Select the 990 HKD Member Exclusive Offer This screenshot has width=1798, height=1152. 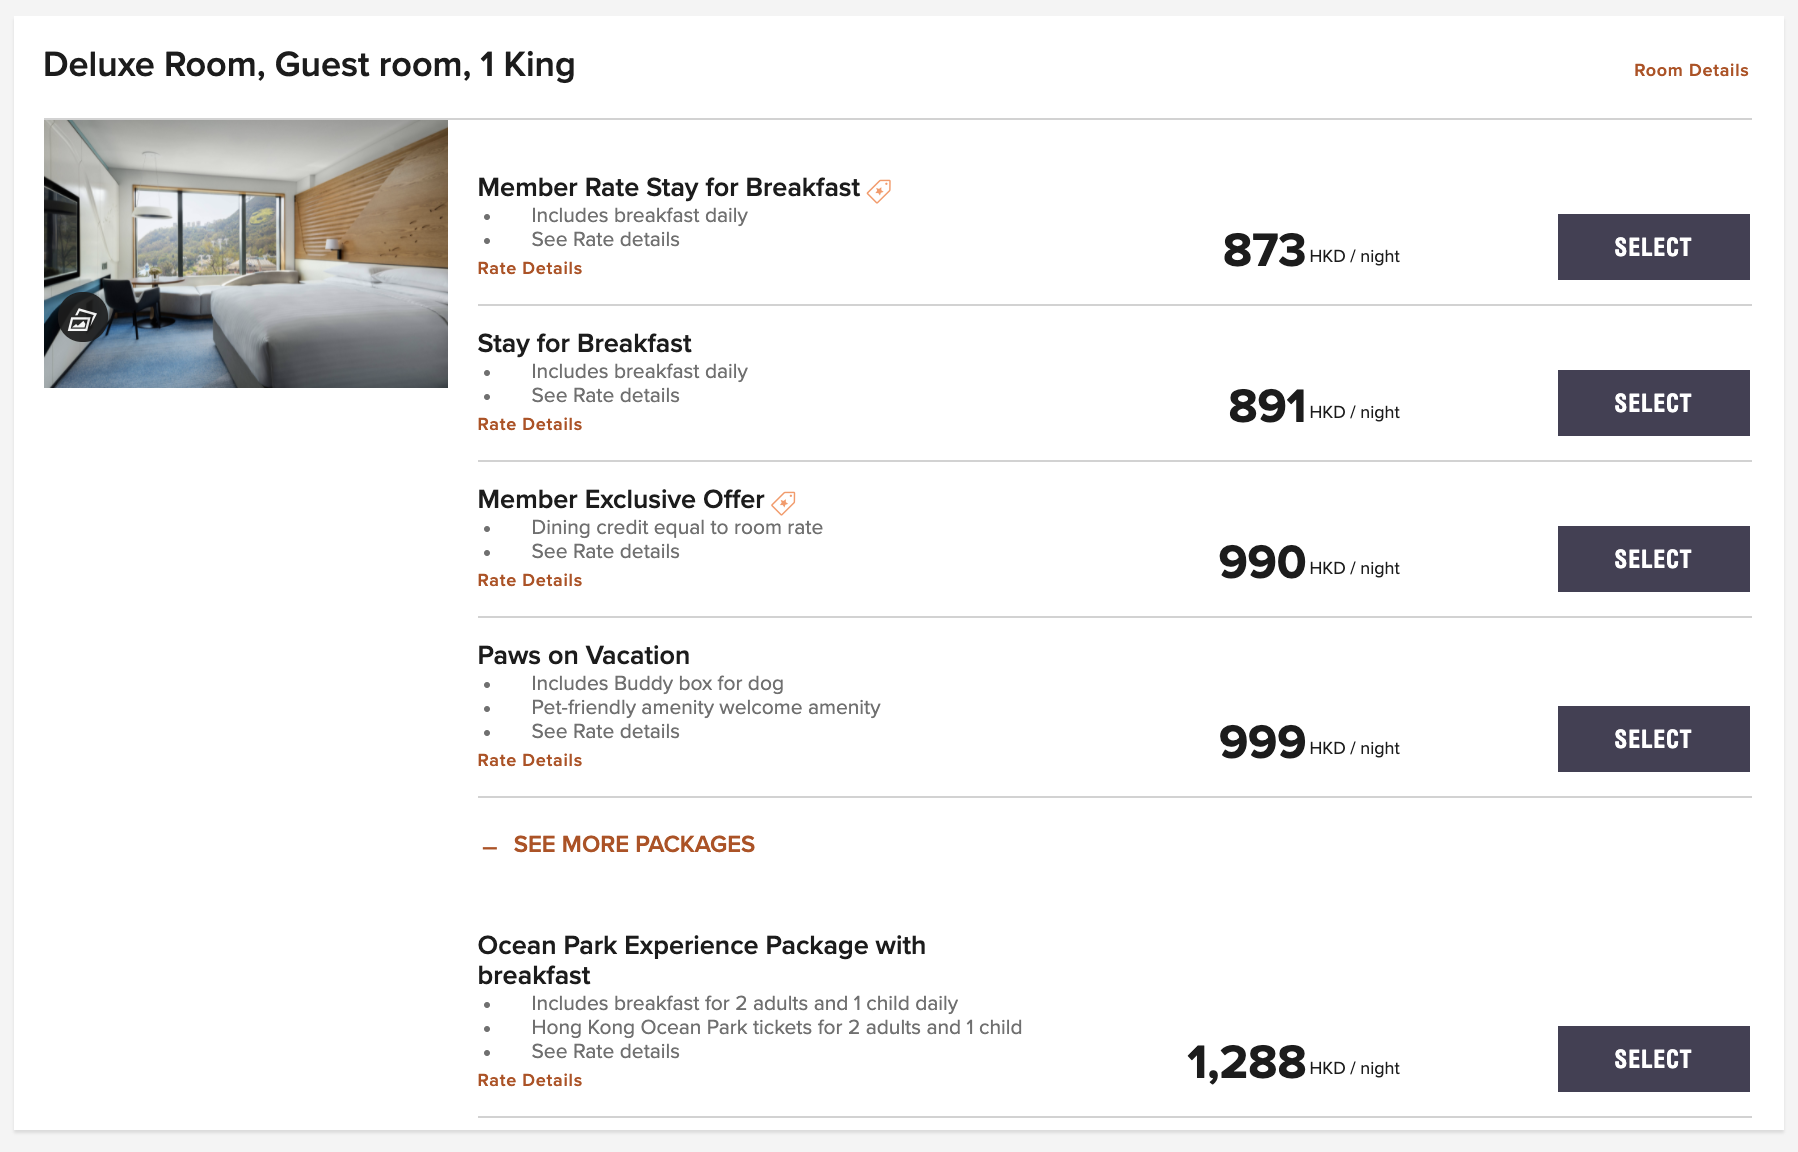point(1652,559)
